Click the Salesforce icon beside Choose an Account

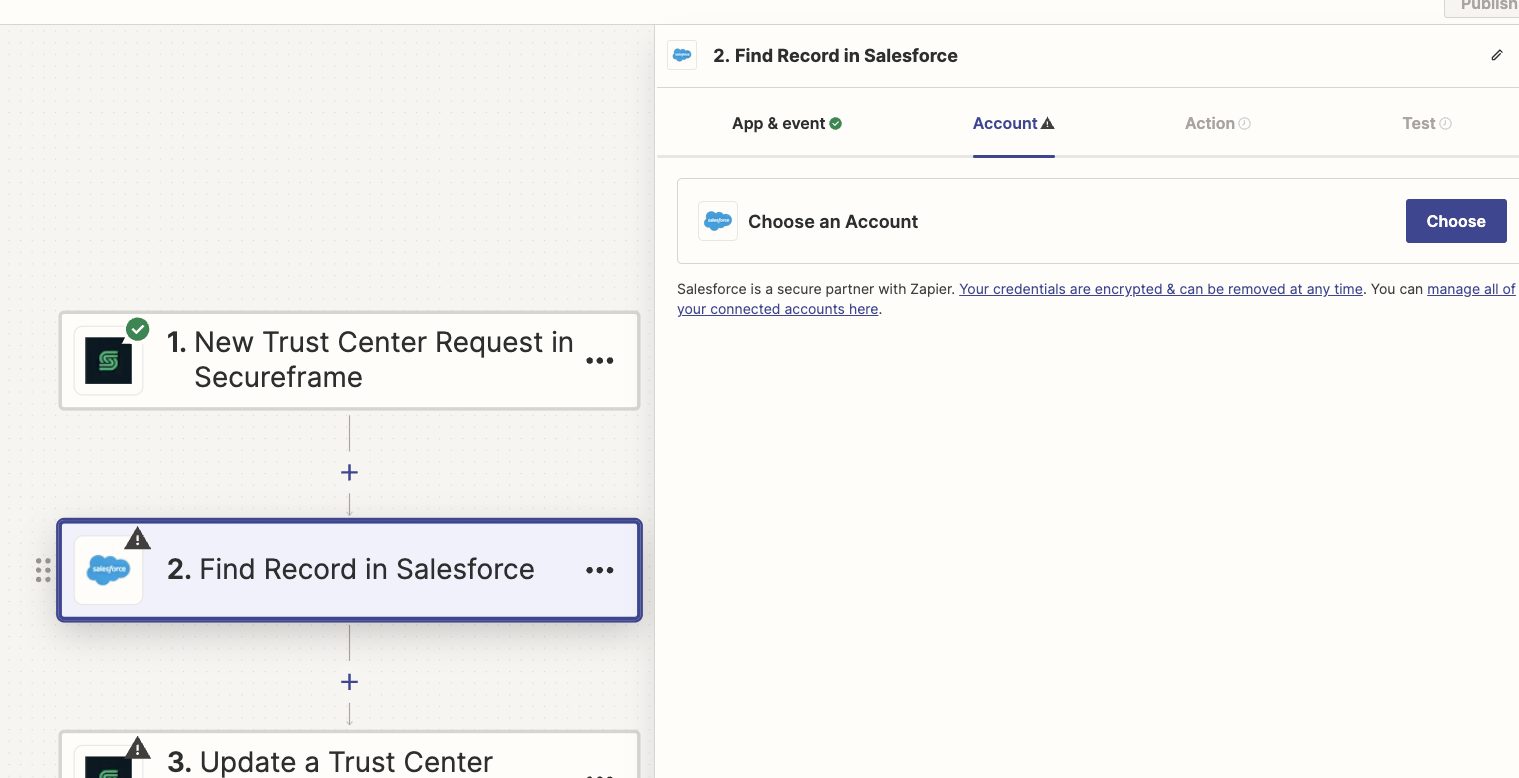[x=718, y=221]
